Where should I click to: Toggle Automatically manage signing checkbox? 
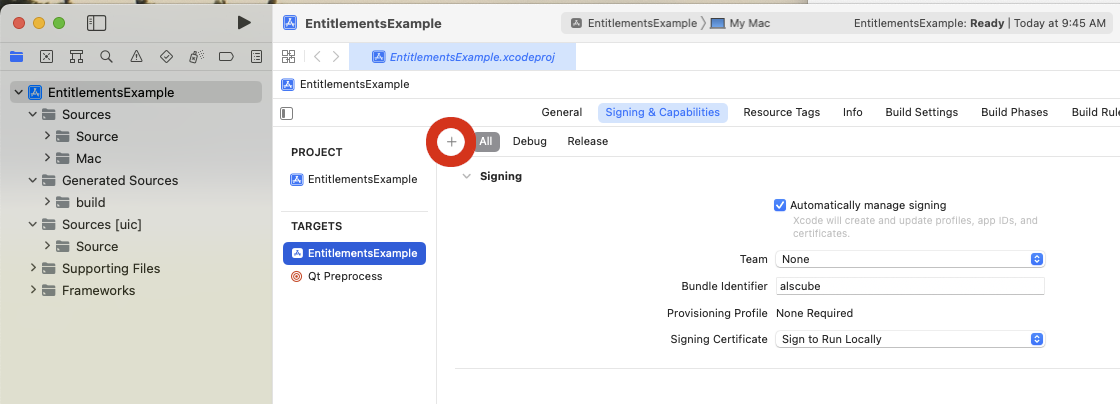coord(780,205)
